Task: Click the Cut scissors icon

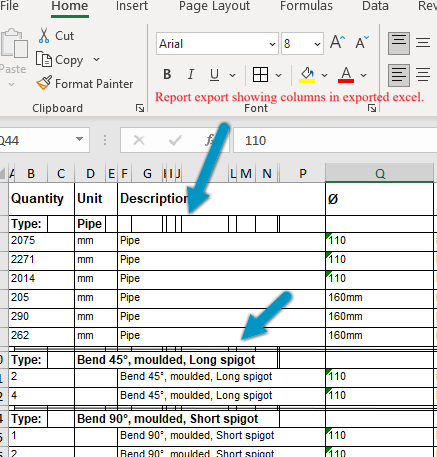Action: [44, 36]
